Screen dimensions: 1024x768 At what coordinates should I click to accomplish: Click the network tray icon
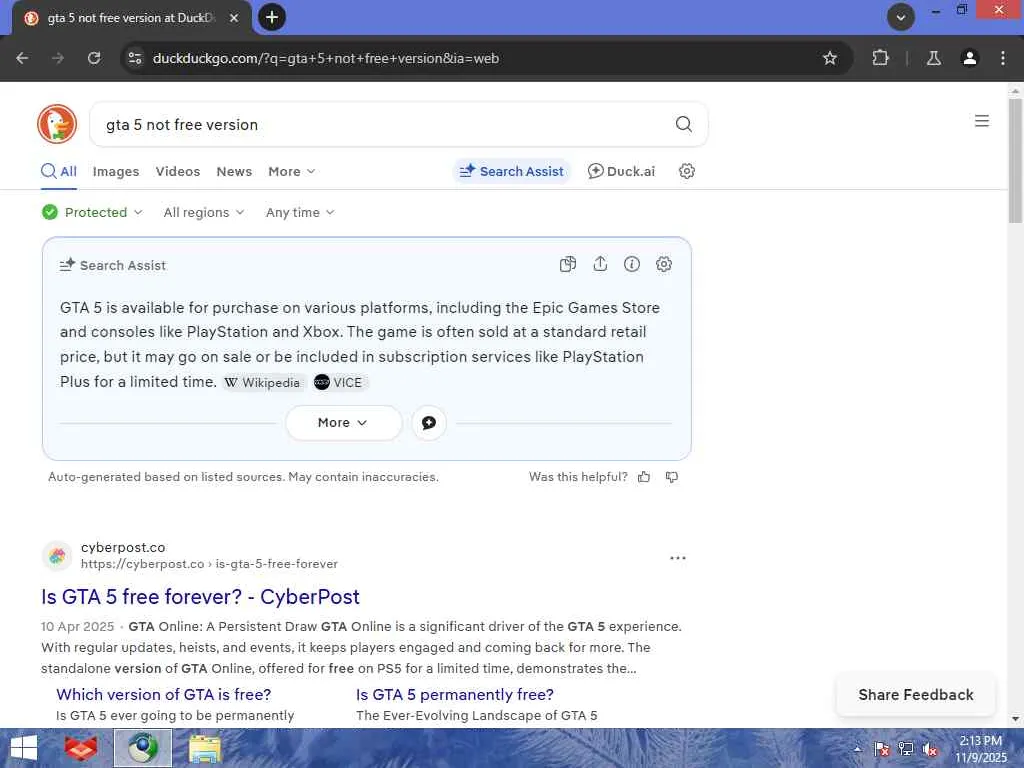905,749
